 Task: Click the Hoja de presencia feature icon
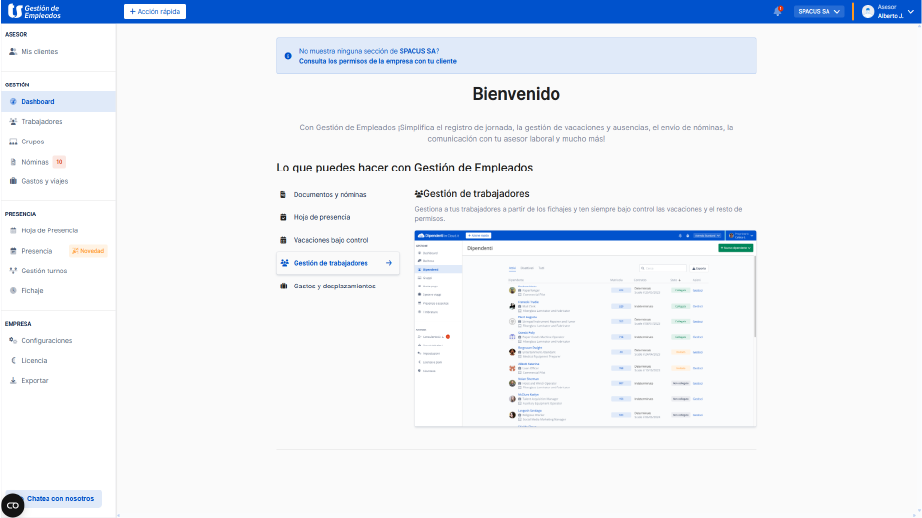(x=283, y=217)
